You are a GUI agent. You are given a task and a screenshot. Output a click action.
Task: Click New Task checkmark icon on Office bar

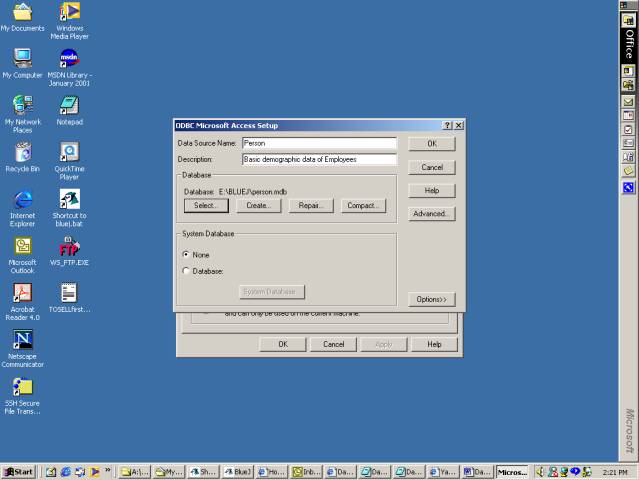[x=628, y=130]
